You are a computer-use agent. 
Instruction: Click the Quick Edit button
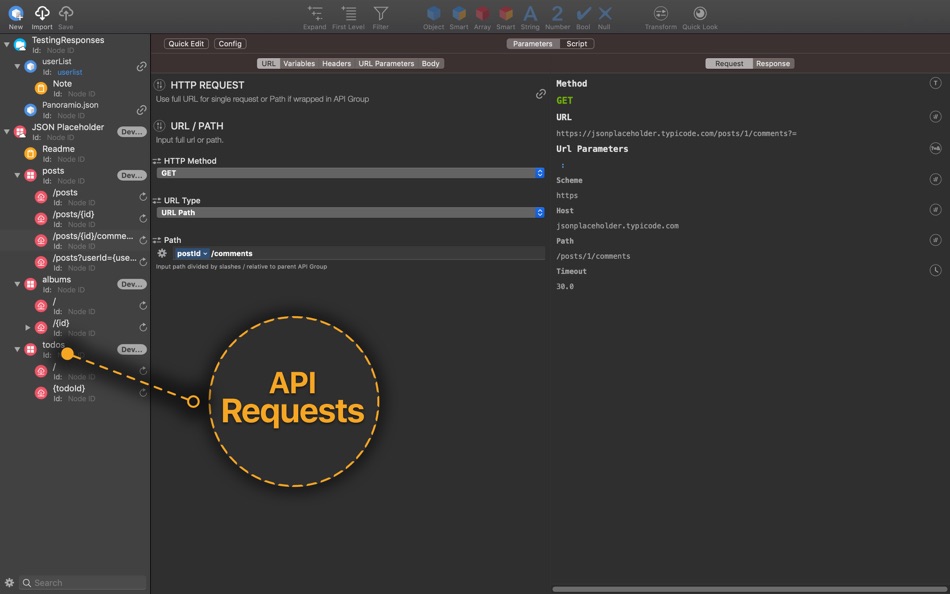[186, 44]
